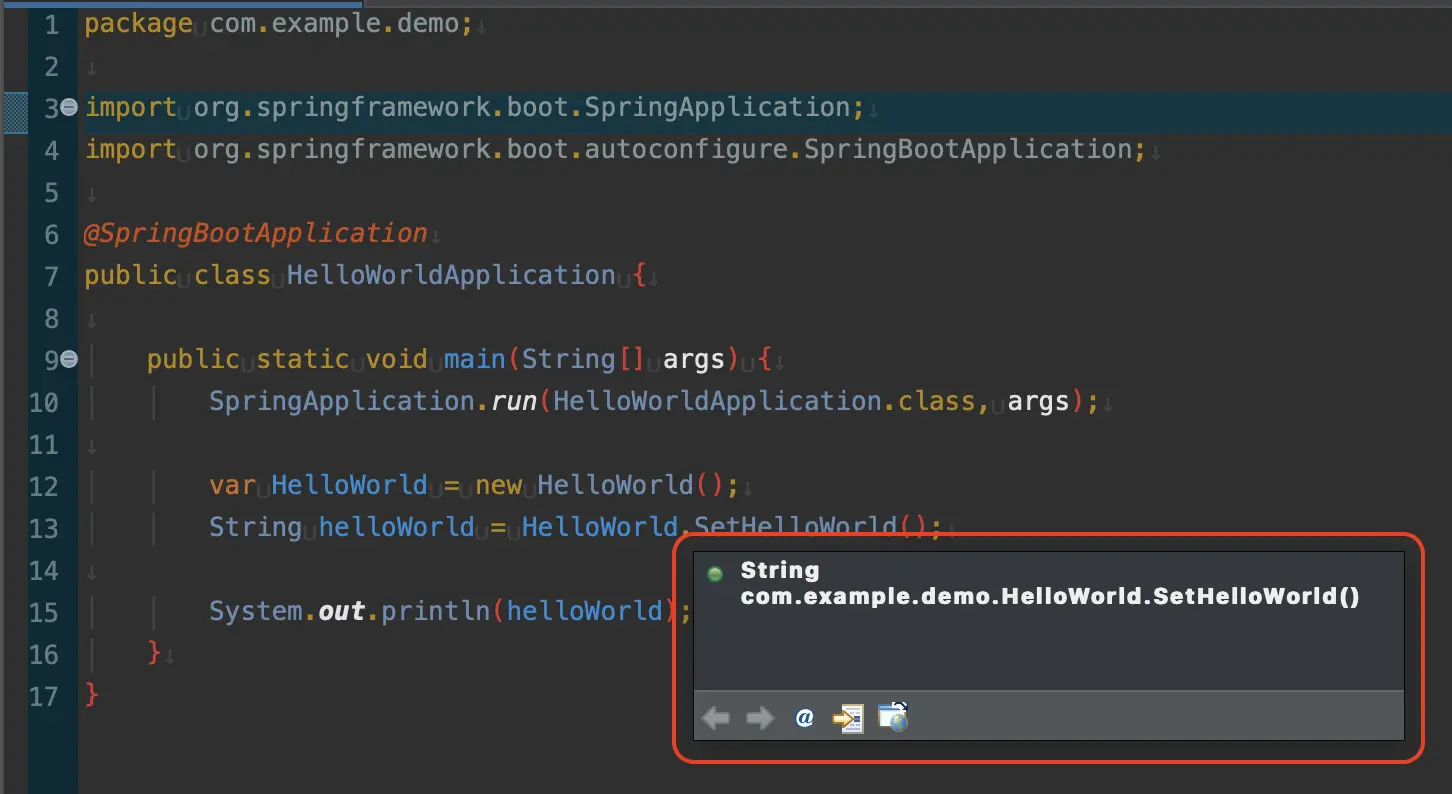Click line number 12 in the gutter

(x=44, y=485)
